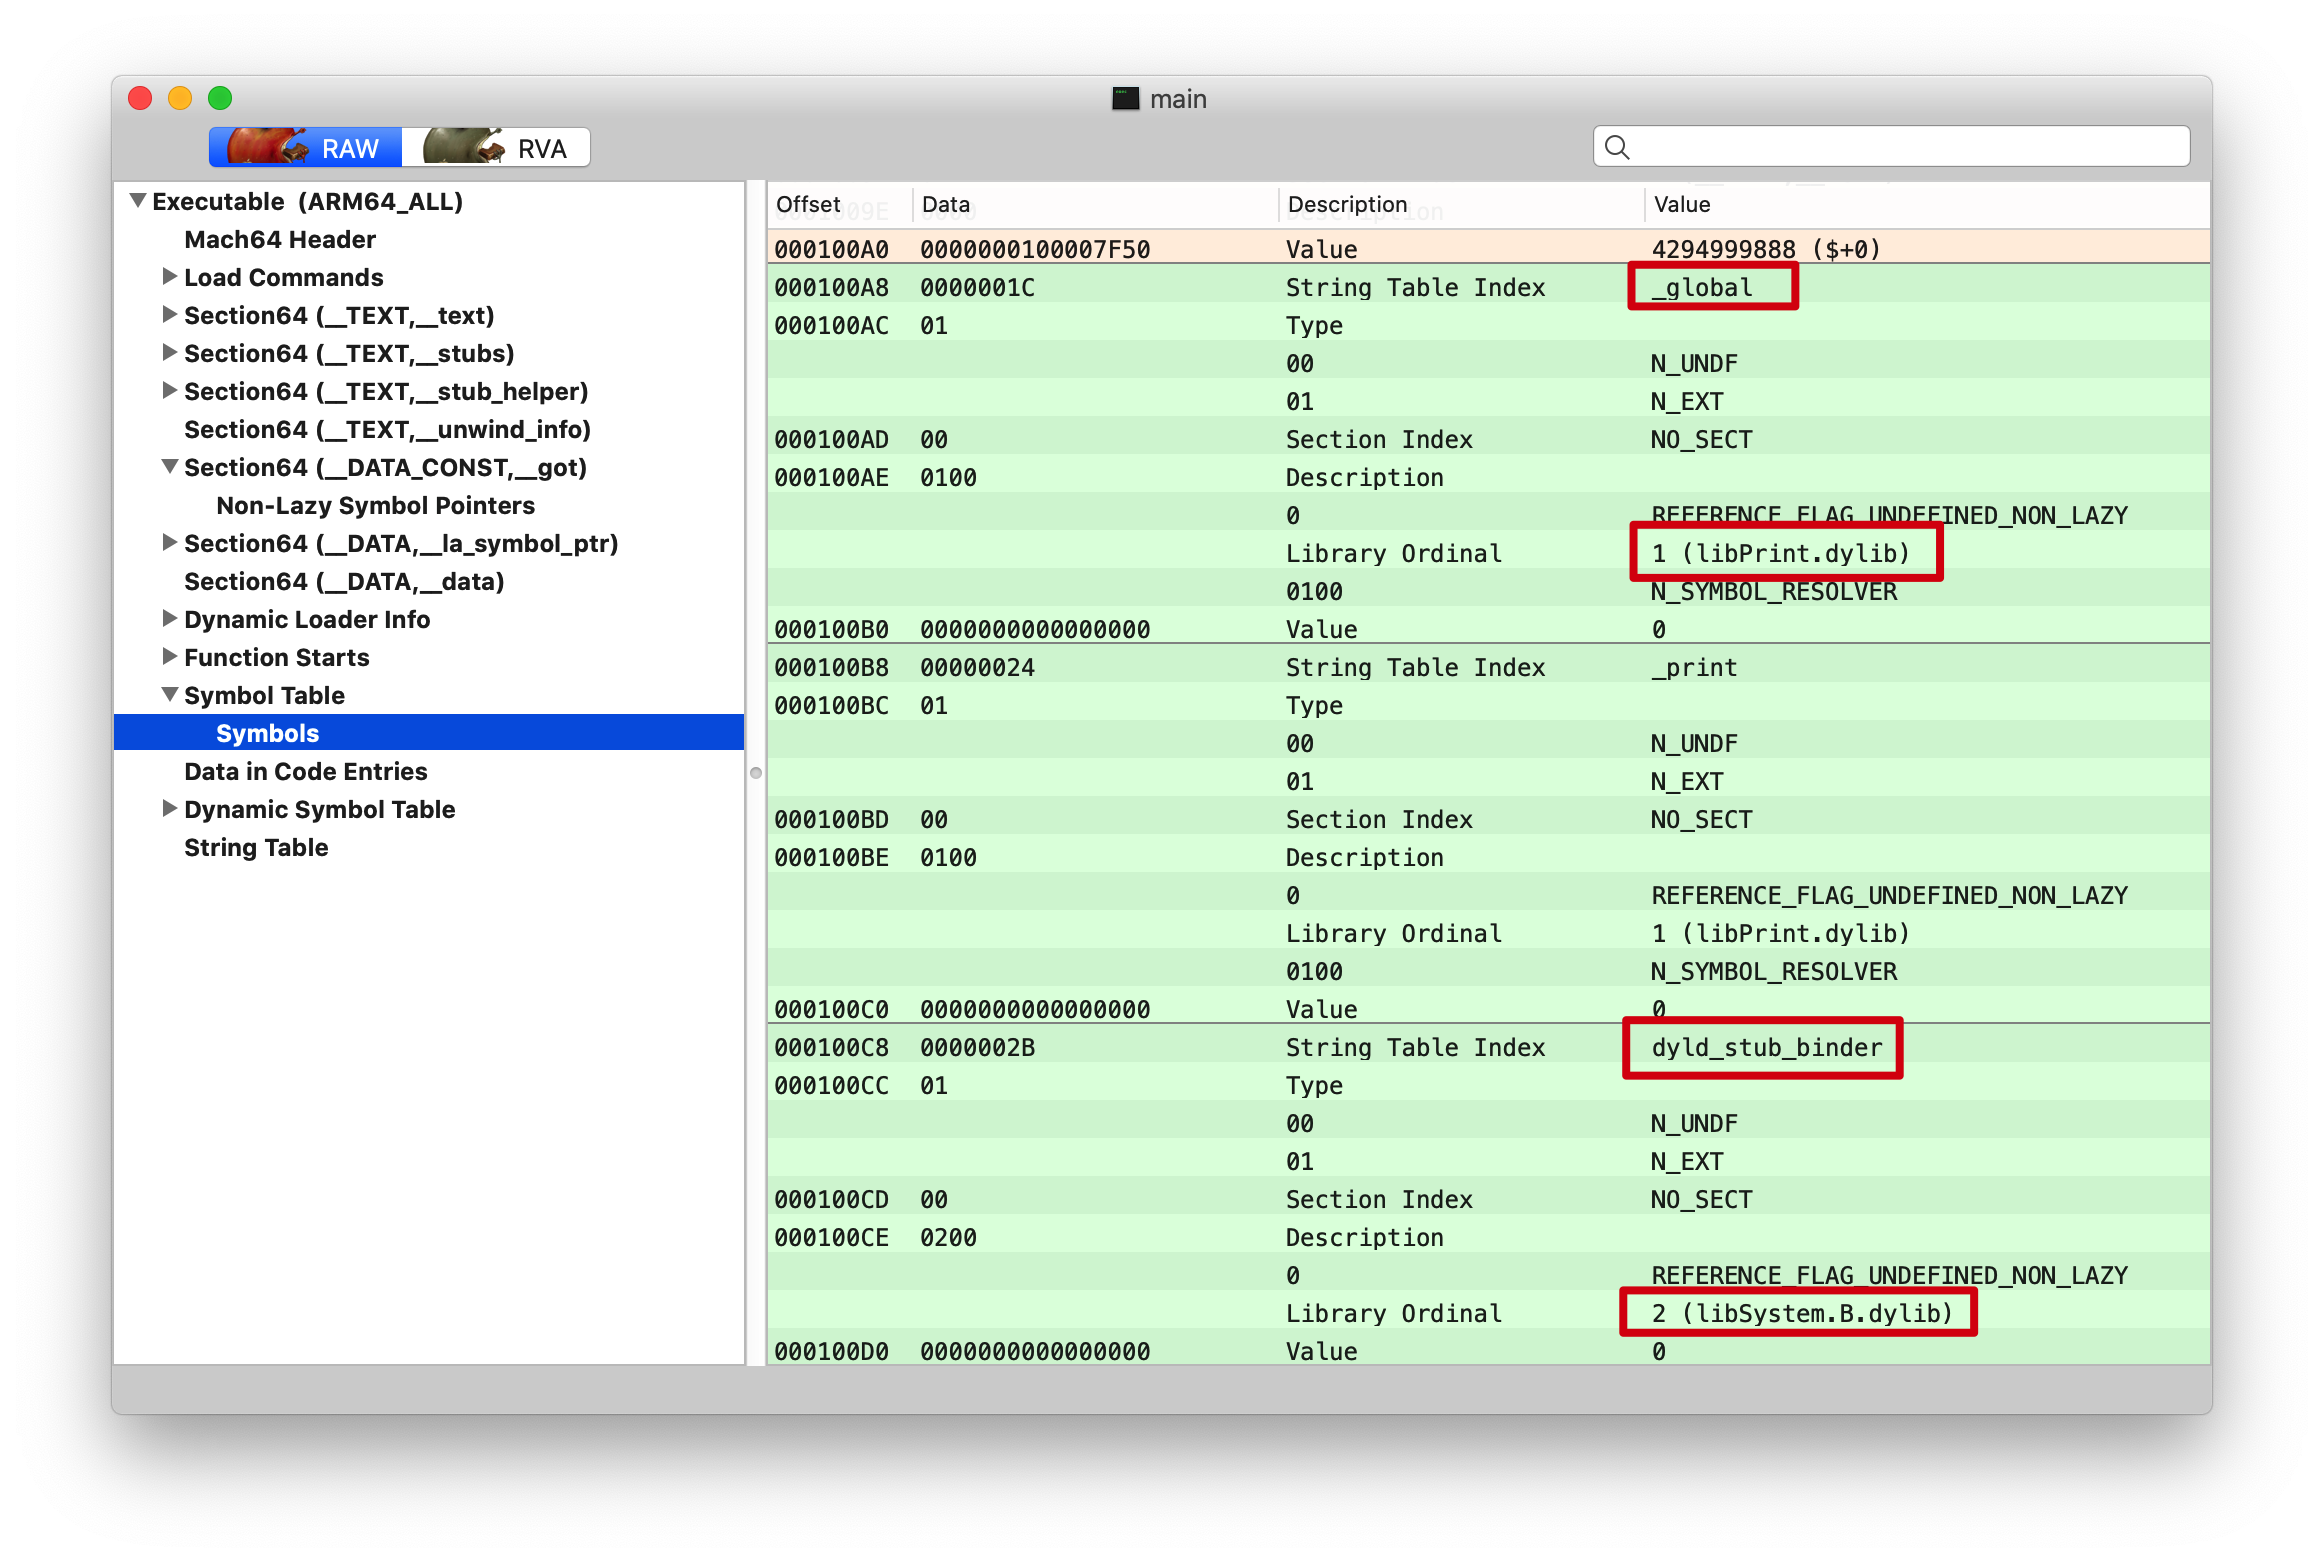Expand Section64 (__TEXT,__stubs) node
2324x1562 pixels.
pyautogui.click(x=170, y=353)
